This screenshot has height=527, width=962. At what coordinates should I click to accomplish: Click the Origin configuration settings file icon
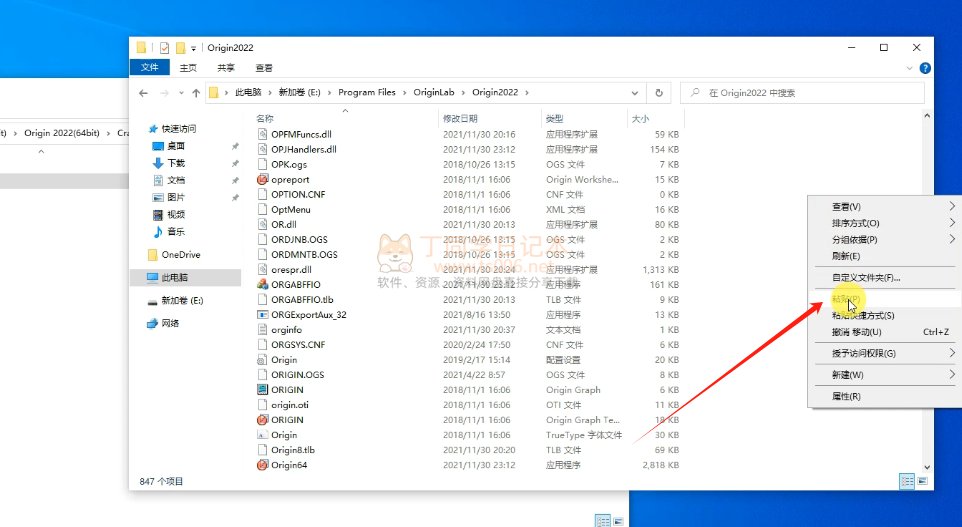262,360
